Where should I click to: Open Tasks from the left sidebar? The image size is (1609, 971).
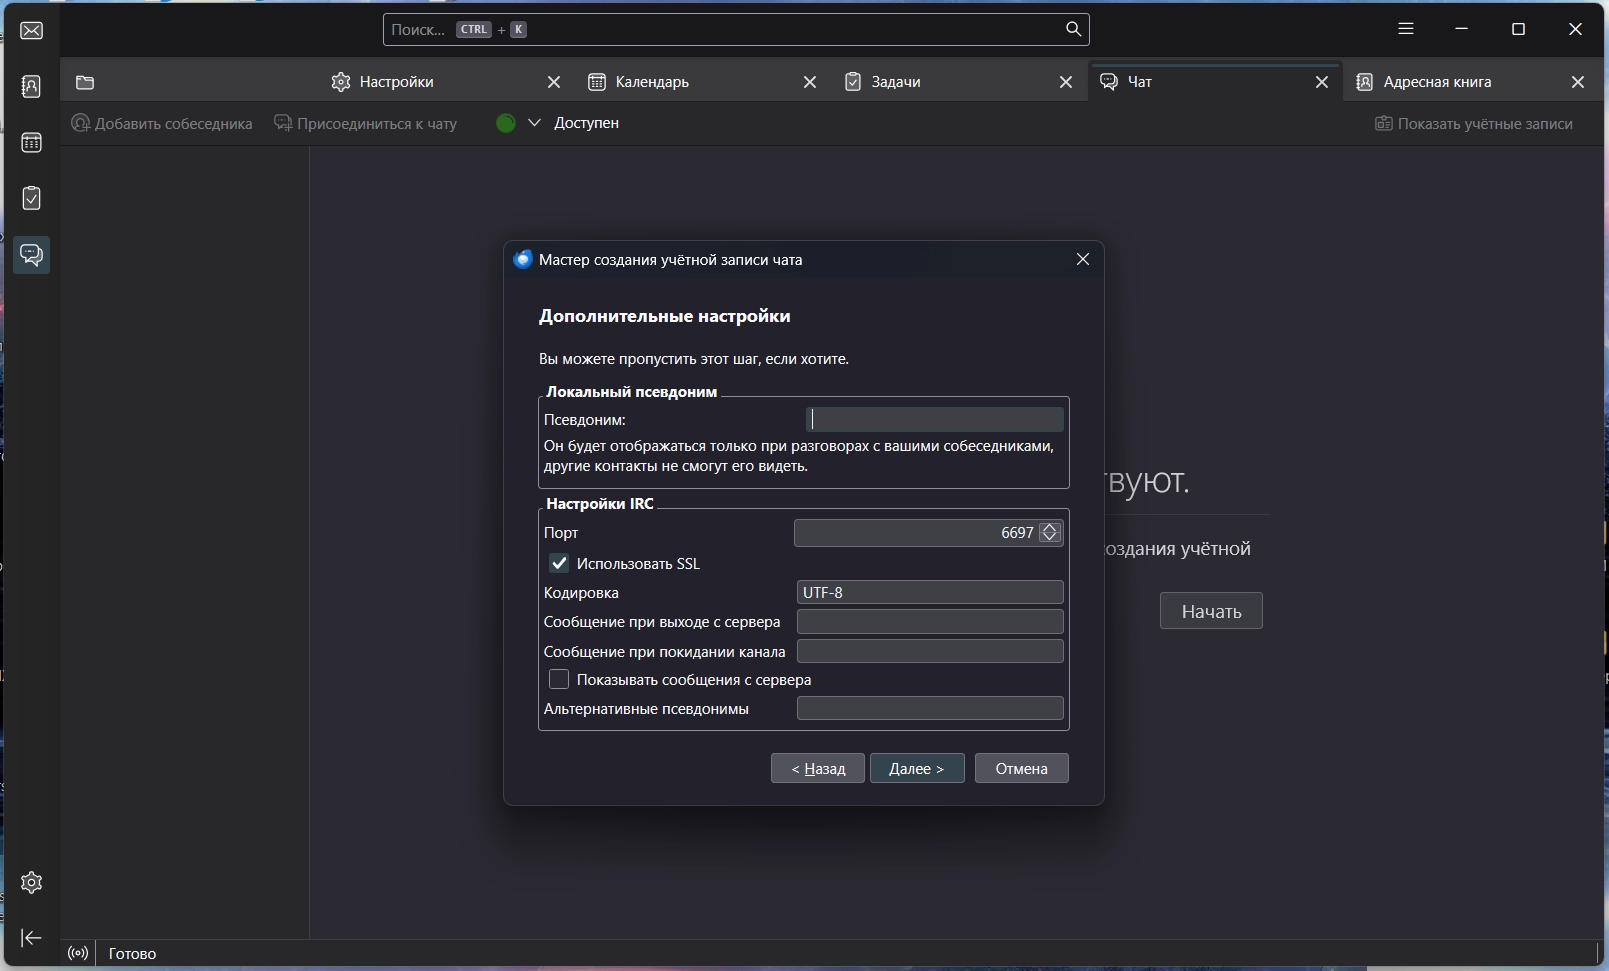tap(31, 198)
